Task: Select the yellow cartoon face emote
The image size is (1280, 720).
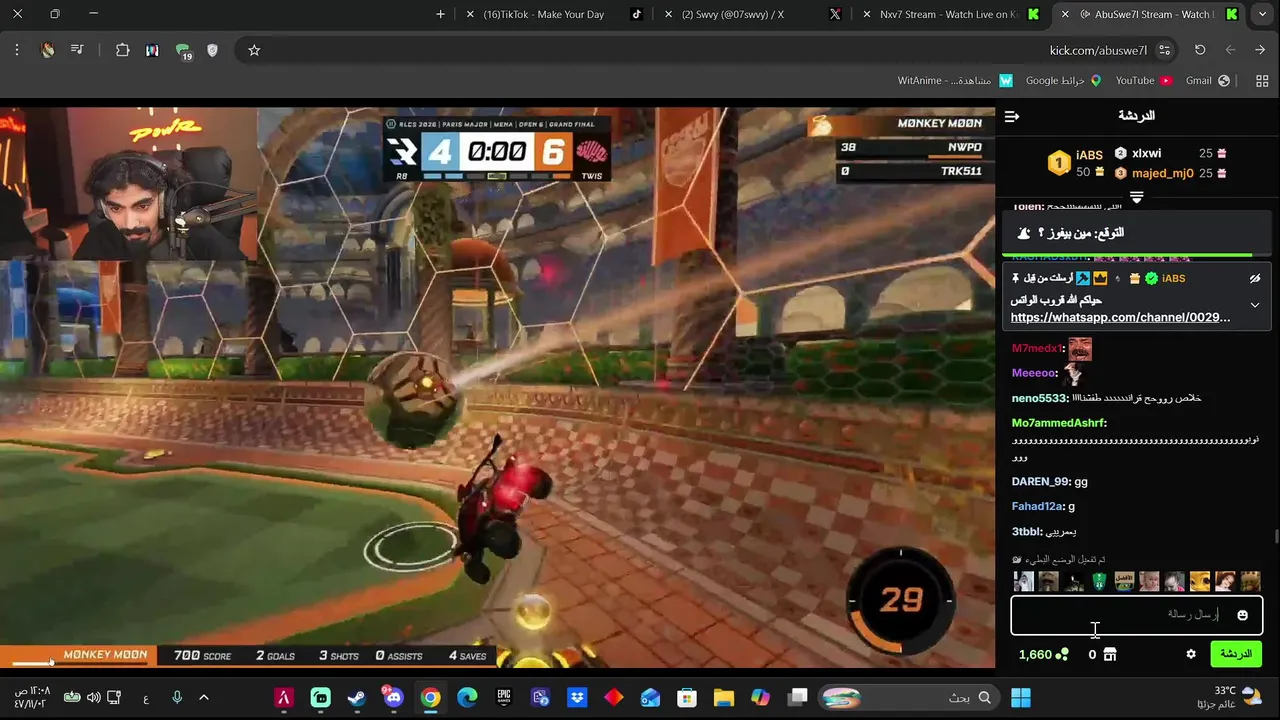Action: (1200, 581)
